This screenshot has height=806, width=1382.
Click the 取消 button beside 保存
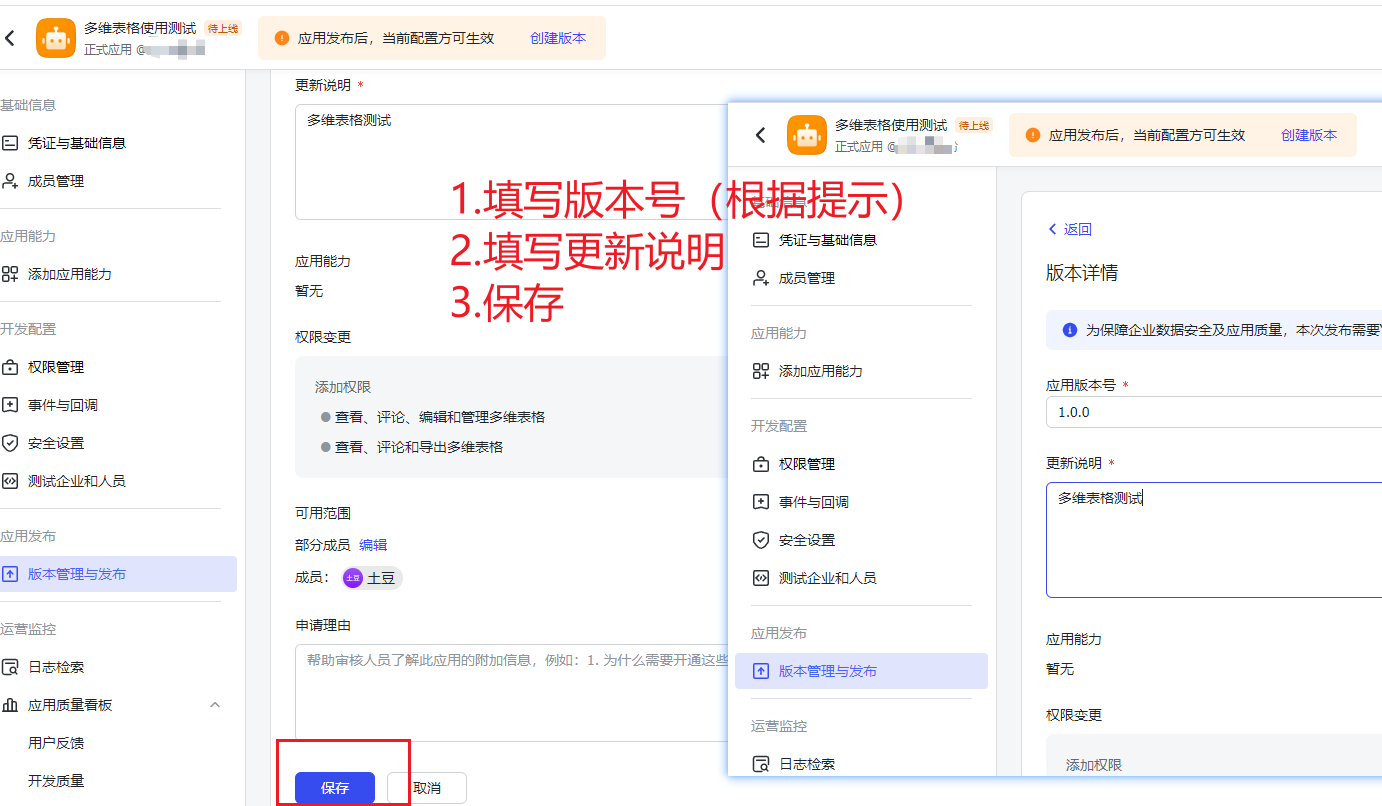click(427, 788)
